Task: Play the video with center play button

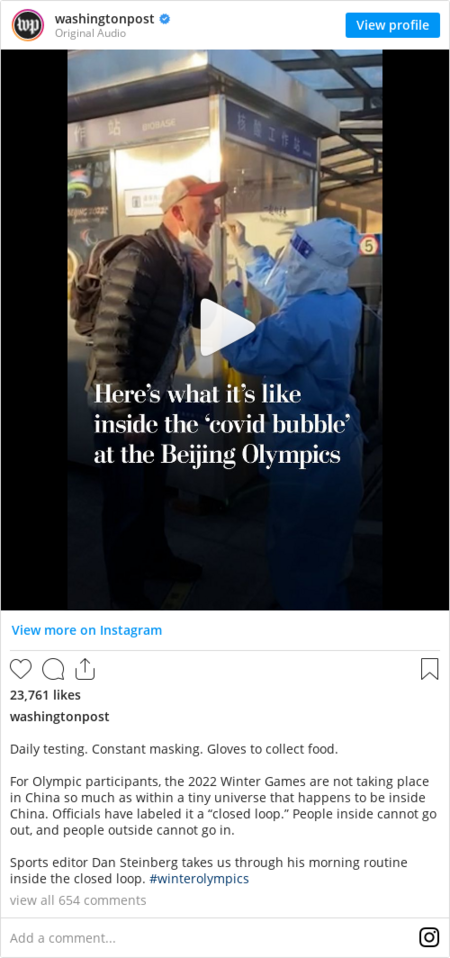Action: point(225,327)
